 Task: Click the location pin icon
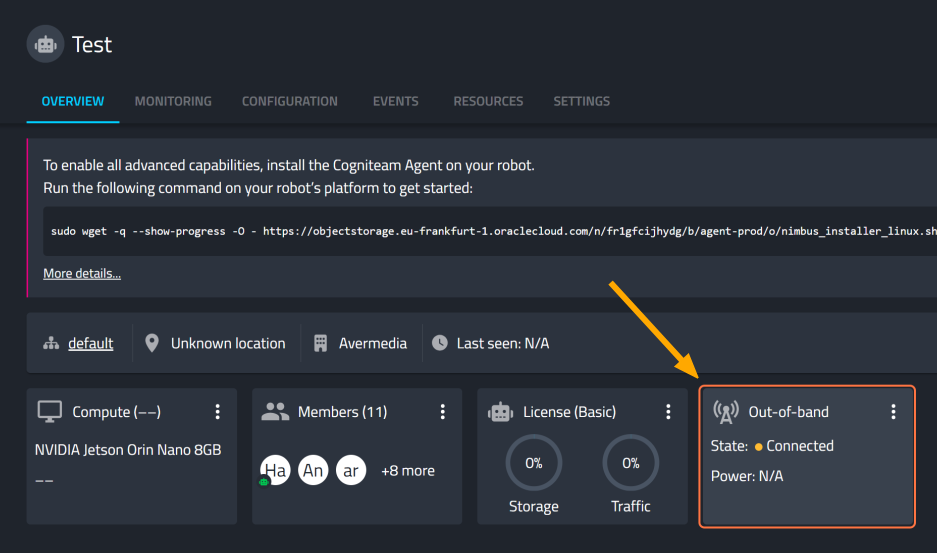click(152, 343)
